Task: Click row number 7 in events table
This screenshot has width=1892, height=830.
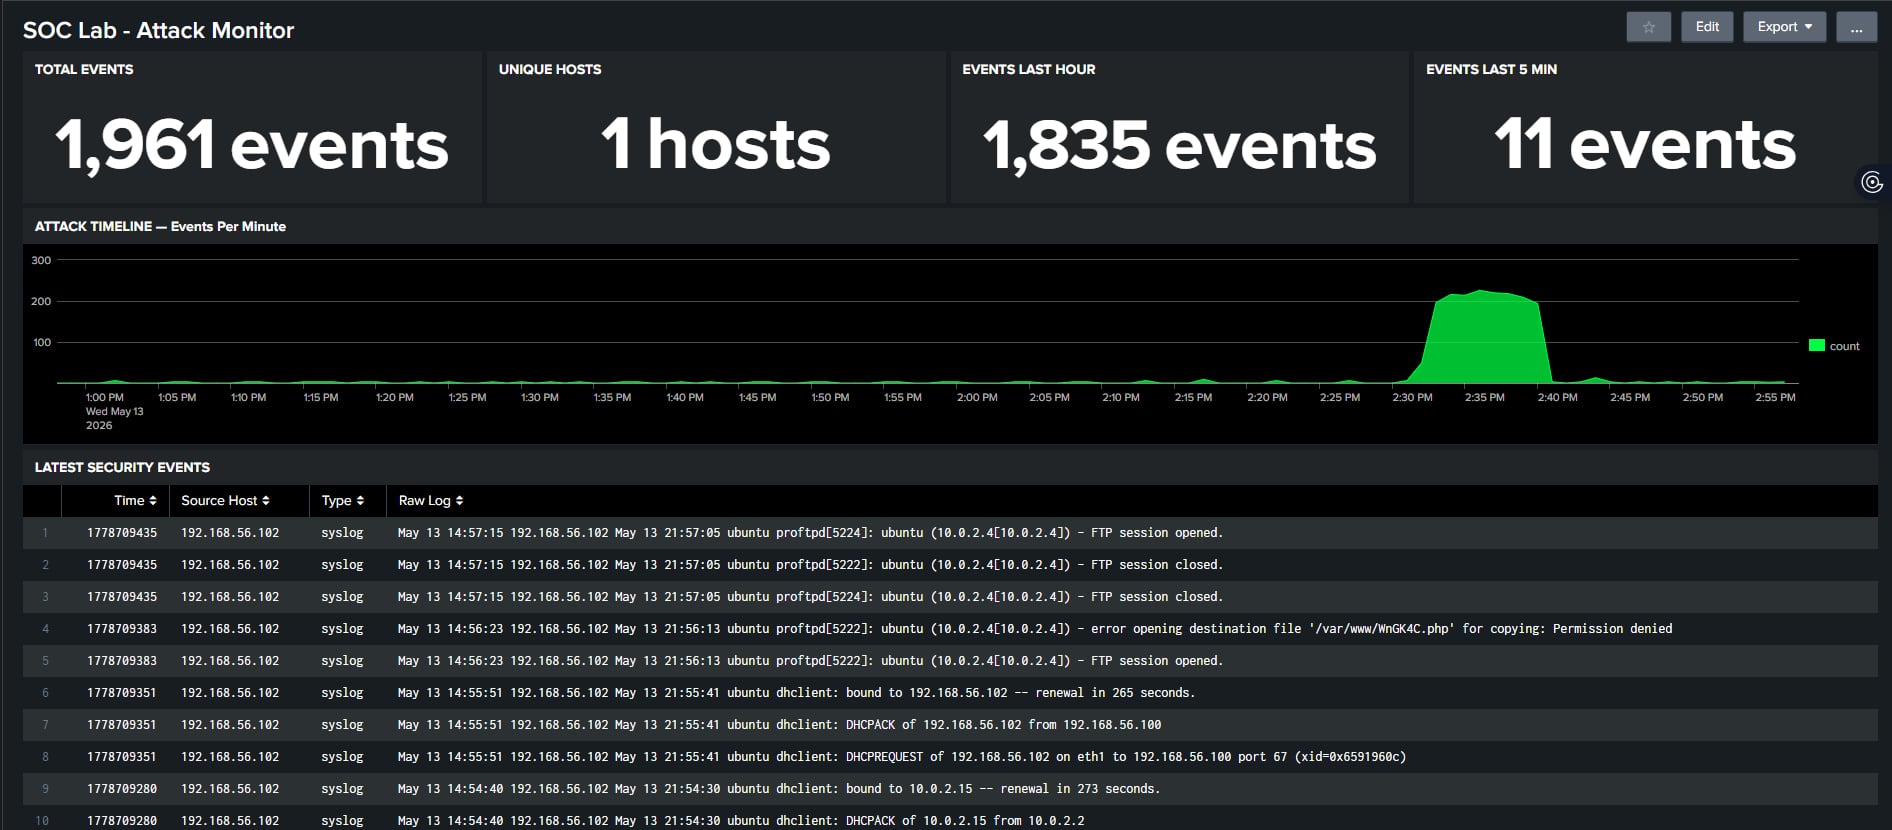Action: [x=45, y=725]
